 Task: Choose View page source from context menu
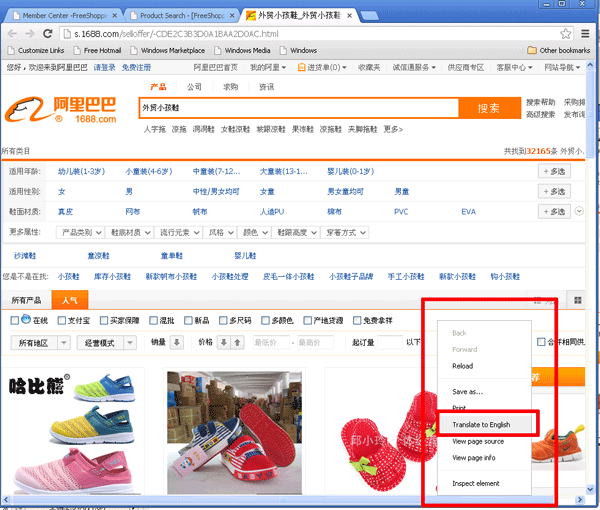click(478, 441)
